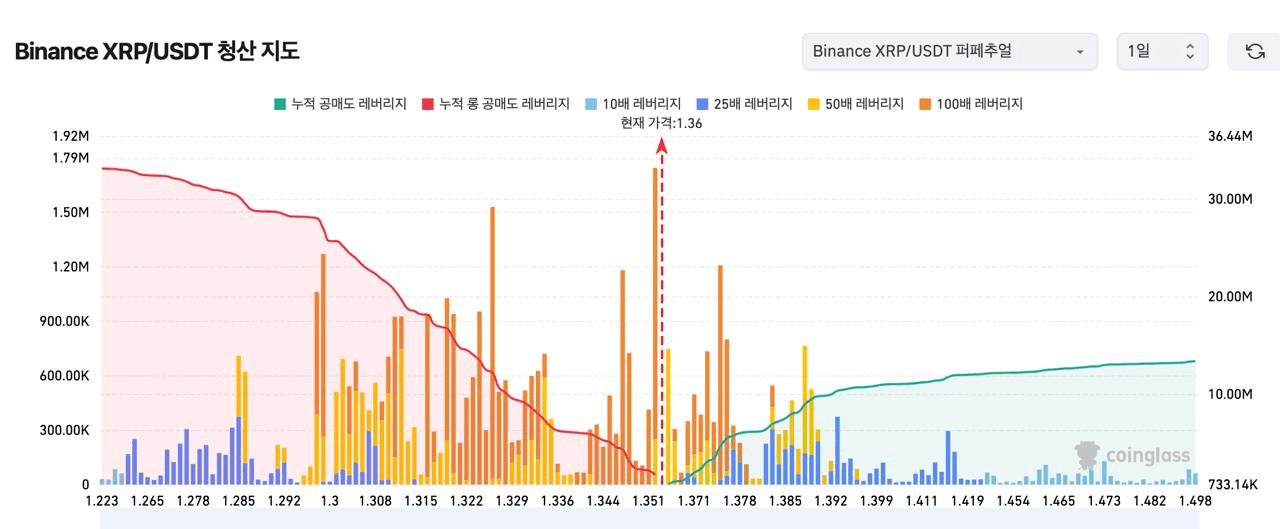Click the 1.399 x-axis price label

tap(878, 501)
